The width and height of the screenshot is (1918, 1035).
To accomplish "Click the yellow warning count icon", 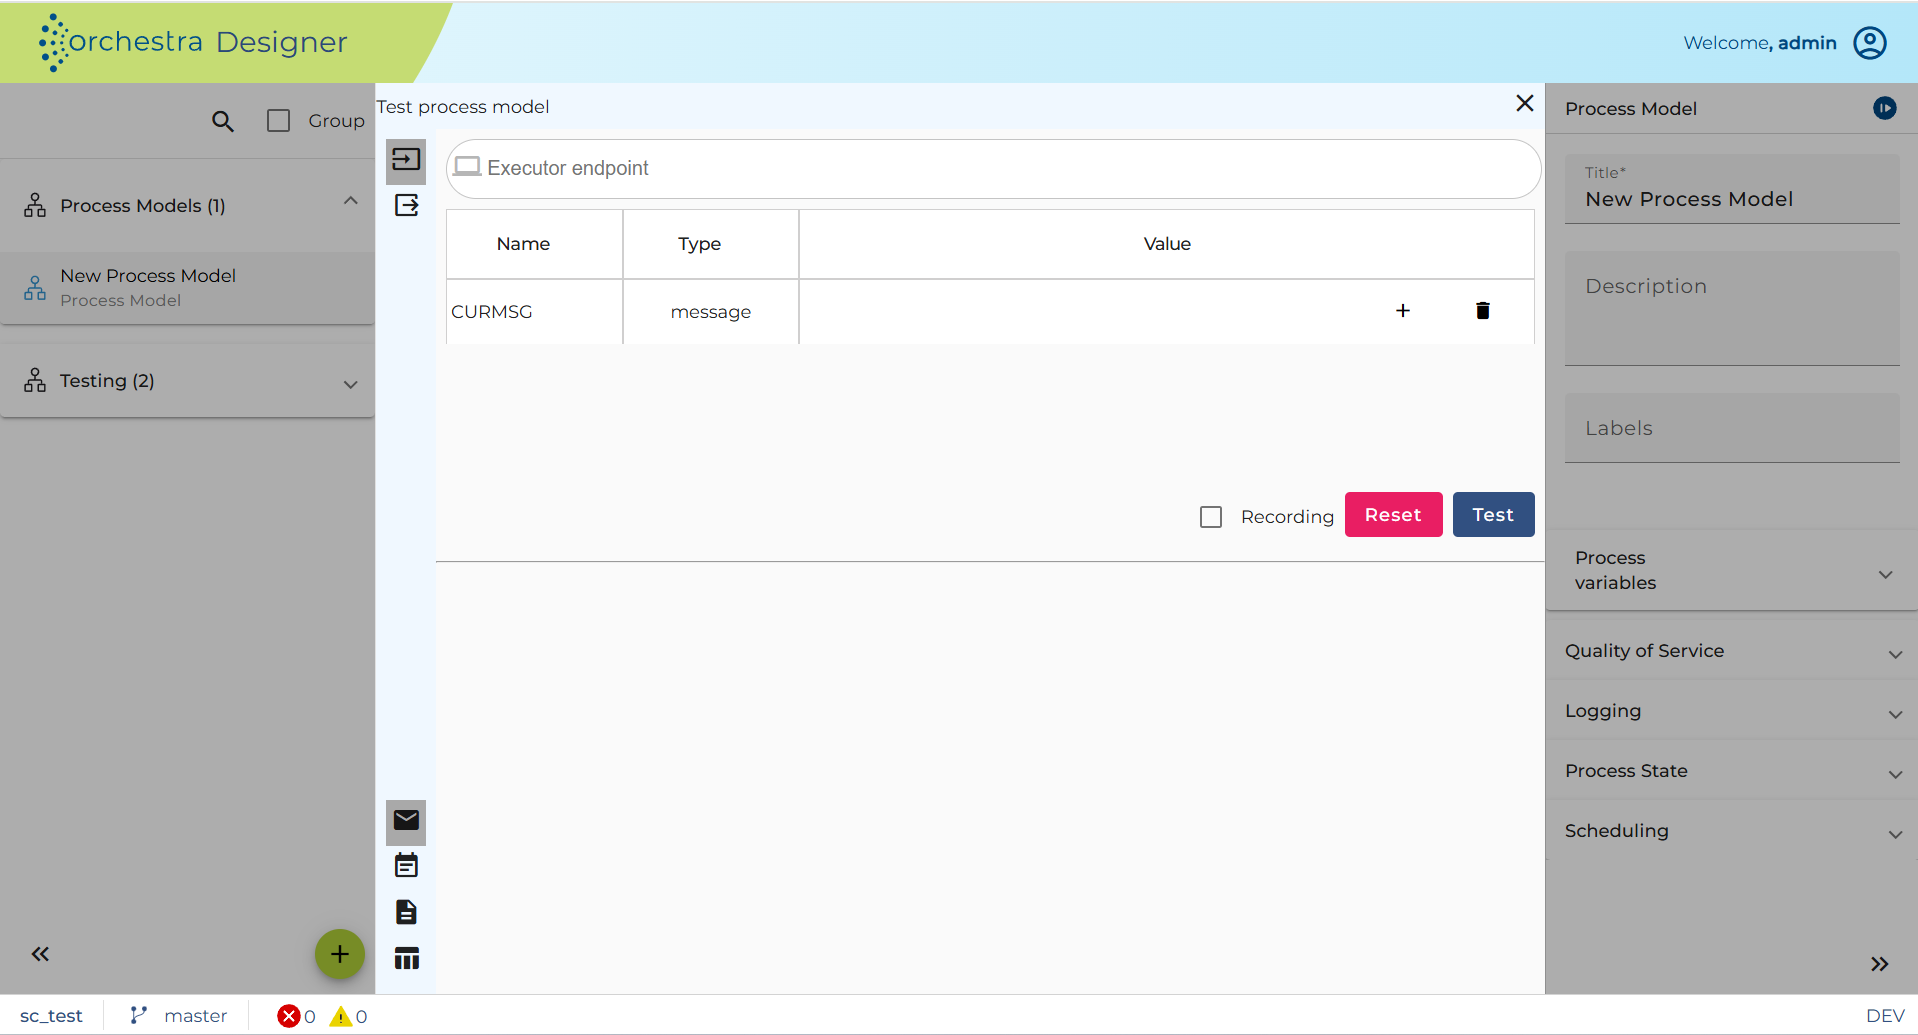I will [341, 1016].
